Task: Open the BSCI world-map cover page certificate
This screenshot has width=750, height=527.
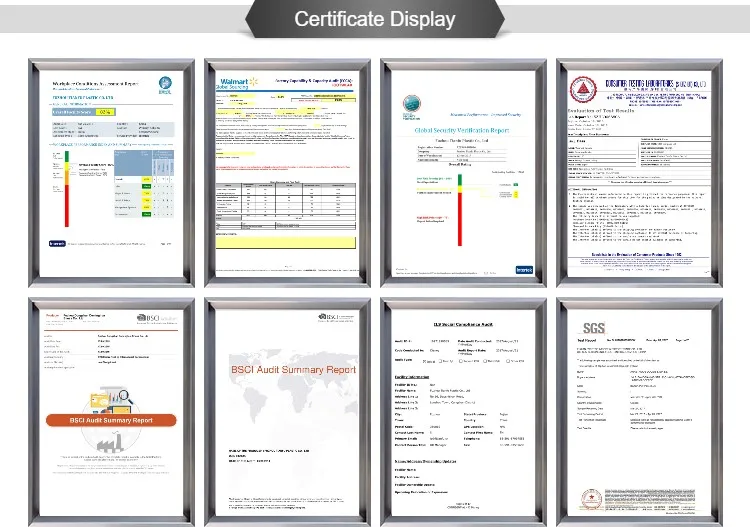Action: coord(287,412)
